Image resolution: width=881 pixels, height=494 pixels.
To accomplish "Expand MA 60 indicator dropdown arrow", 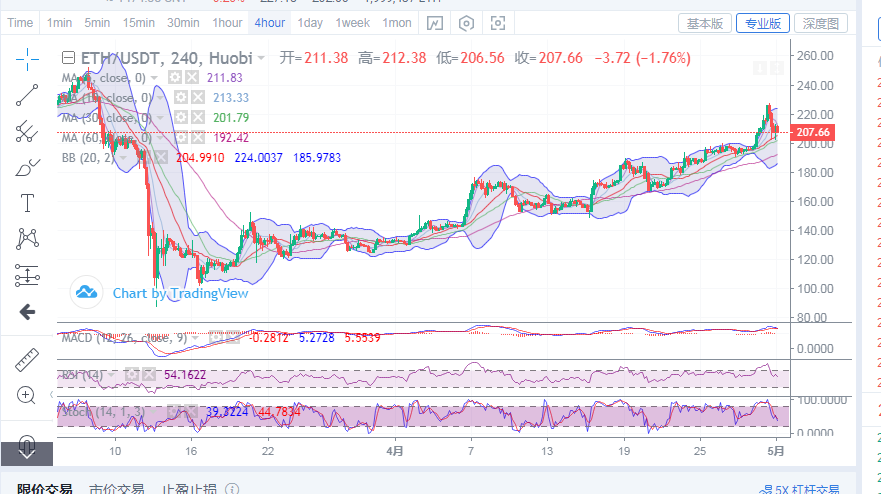I will pos(160,138).
